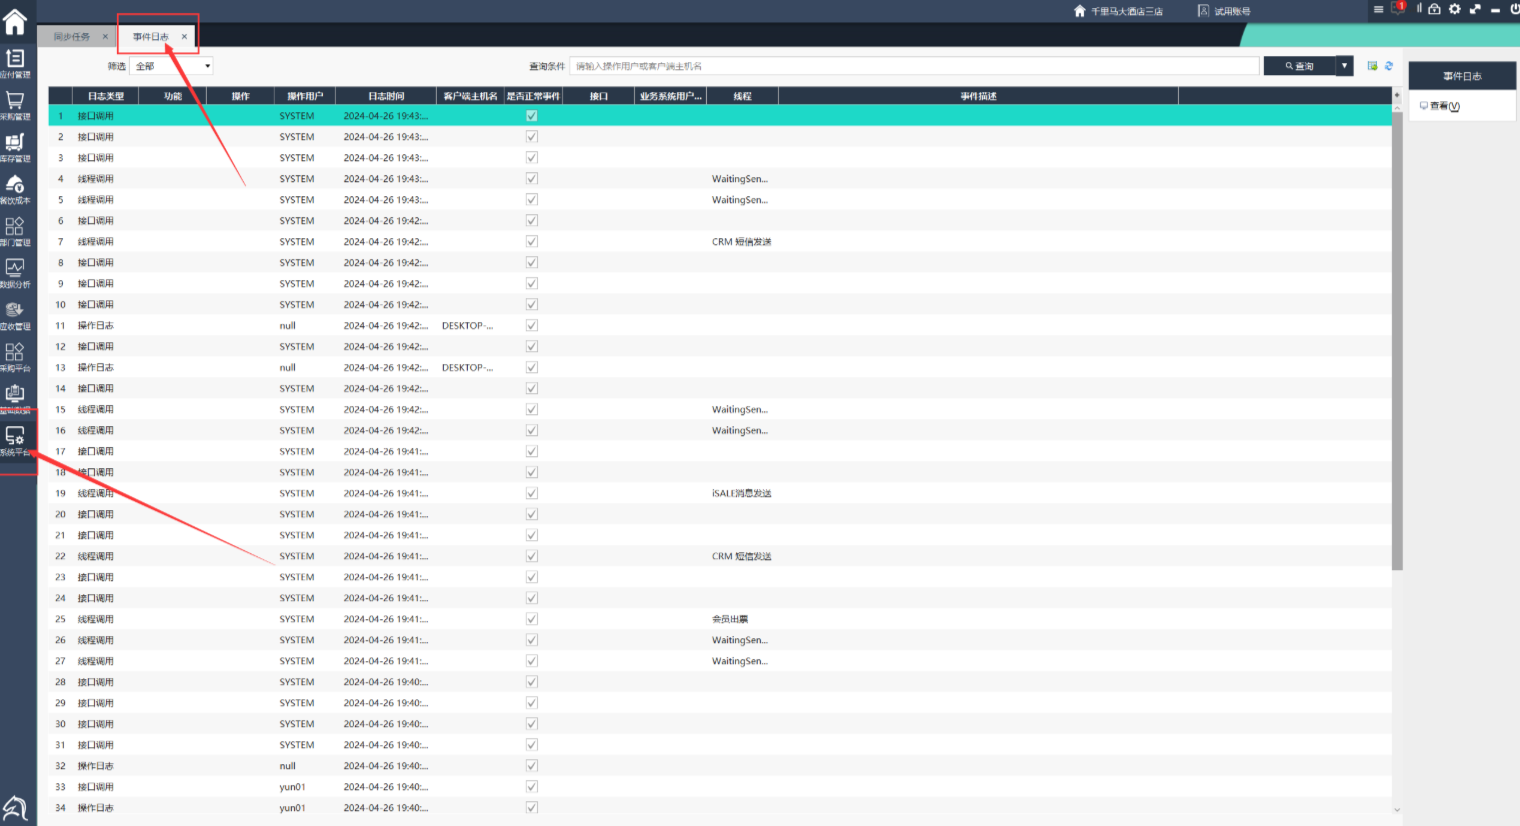The height and width of the screenshot is (826, 1520).
Task: Open the 筛选 filter dropdown set to 全部
Action: tap(173, 66)
